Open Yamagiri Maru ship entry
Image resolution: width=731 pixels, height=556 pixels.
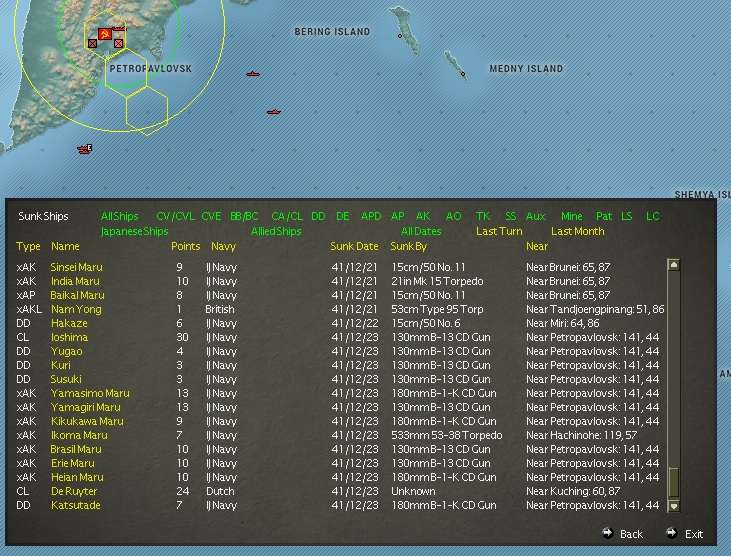point(86,407)
